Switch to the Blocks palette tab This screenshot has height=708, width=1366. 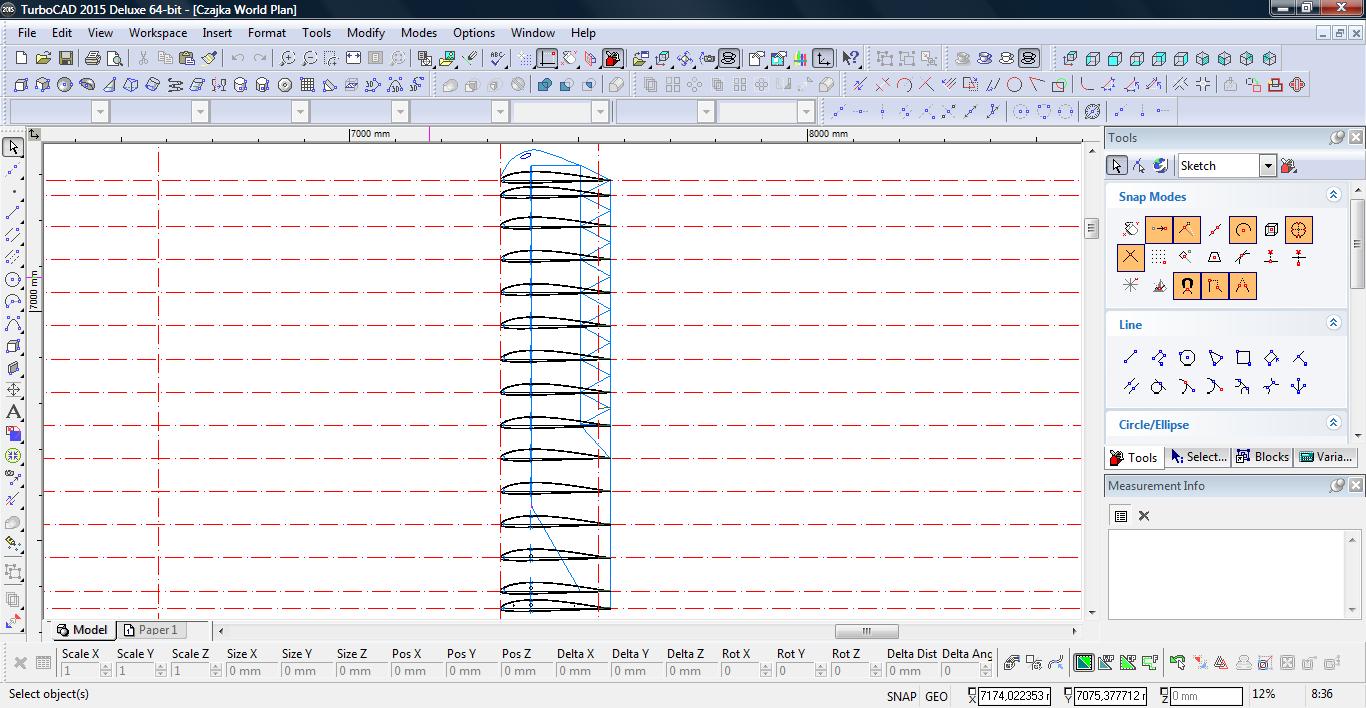[x=1262, y=457]
